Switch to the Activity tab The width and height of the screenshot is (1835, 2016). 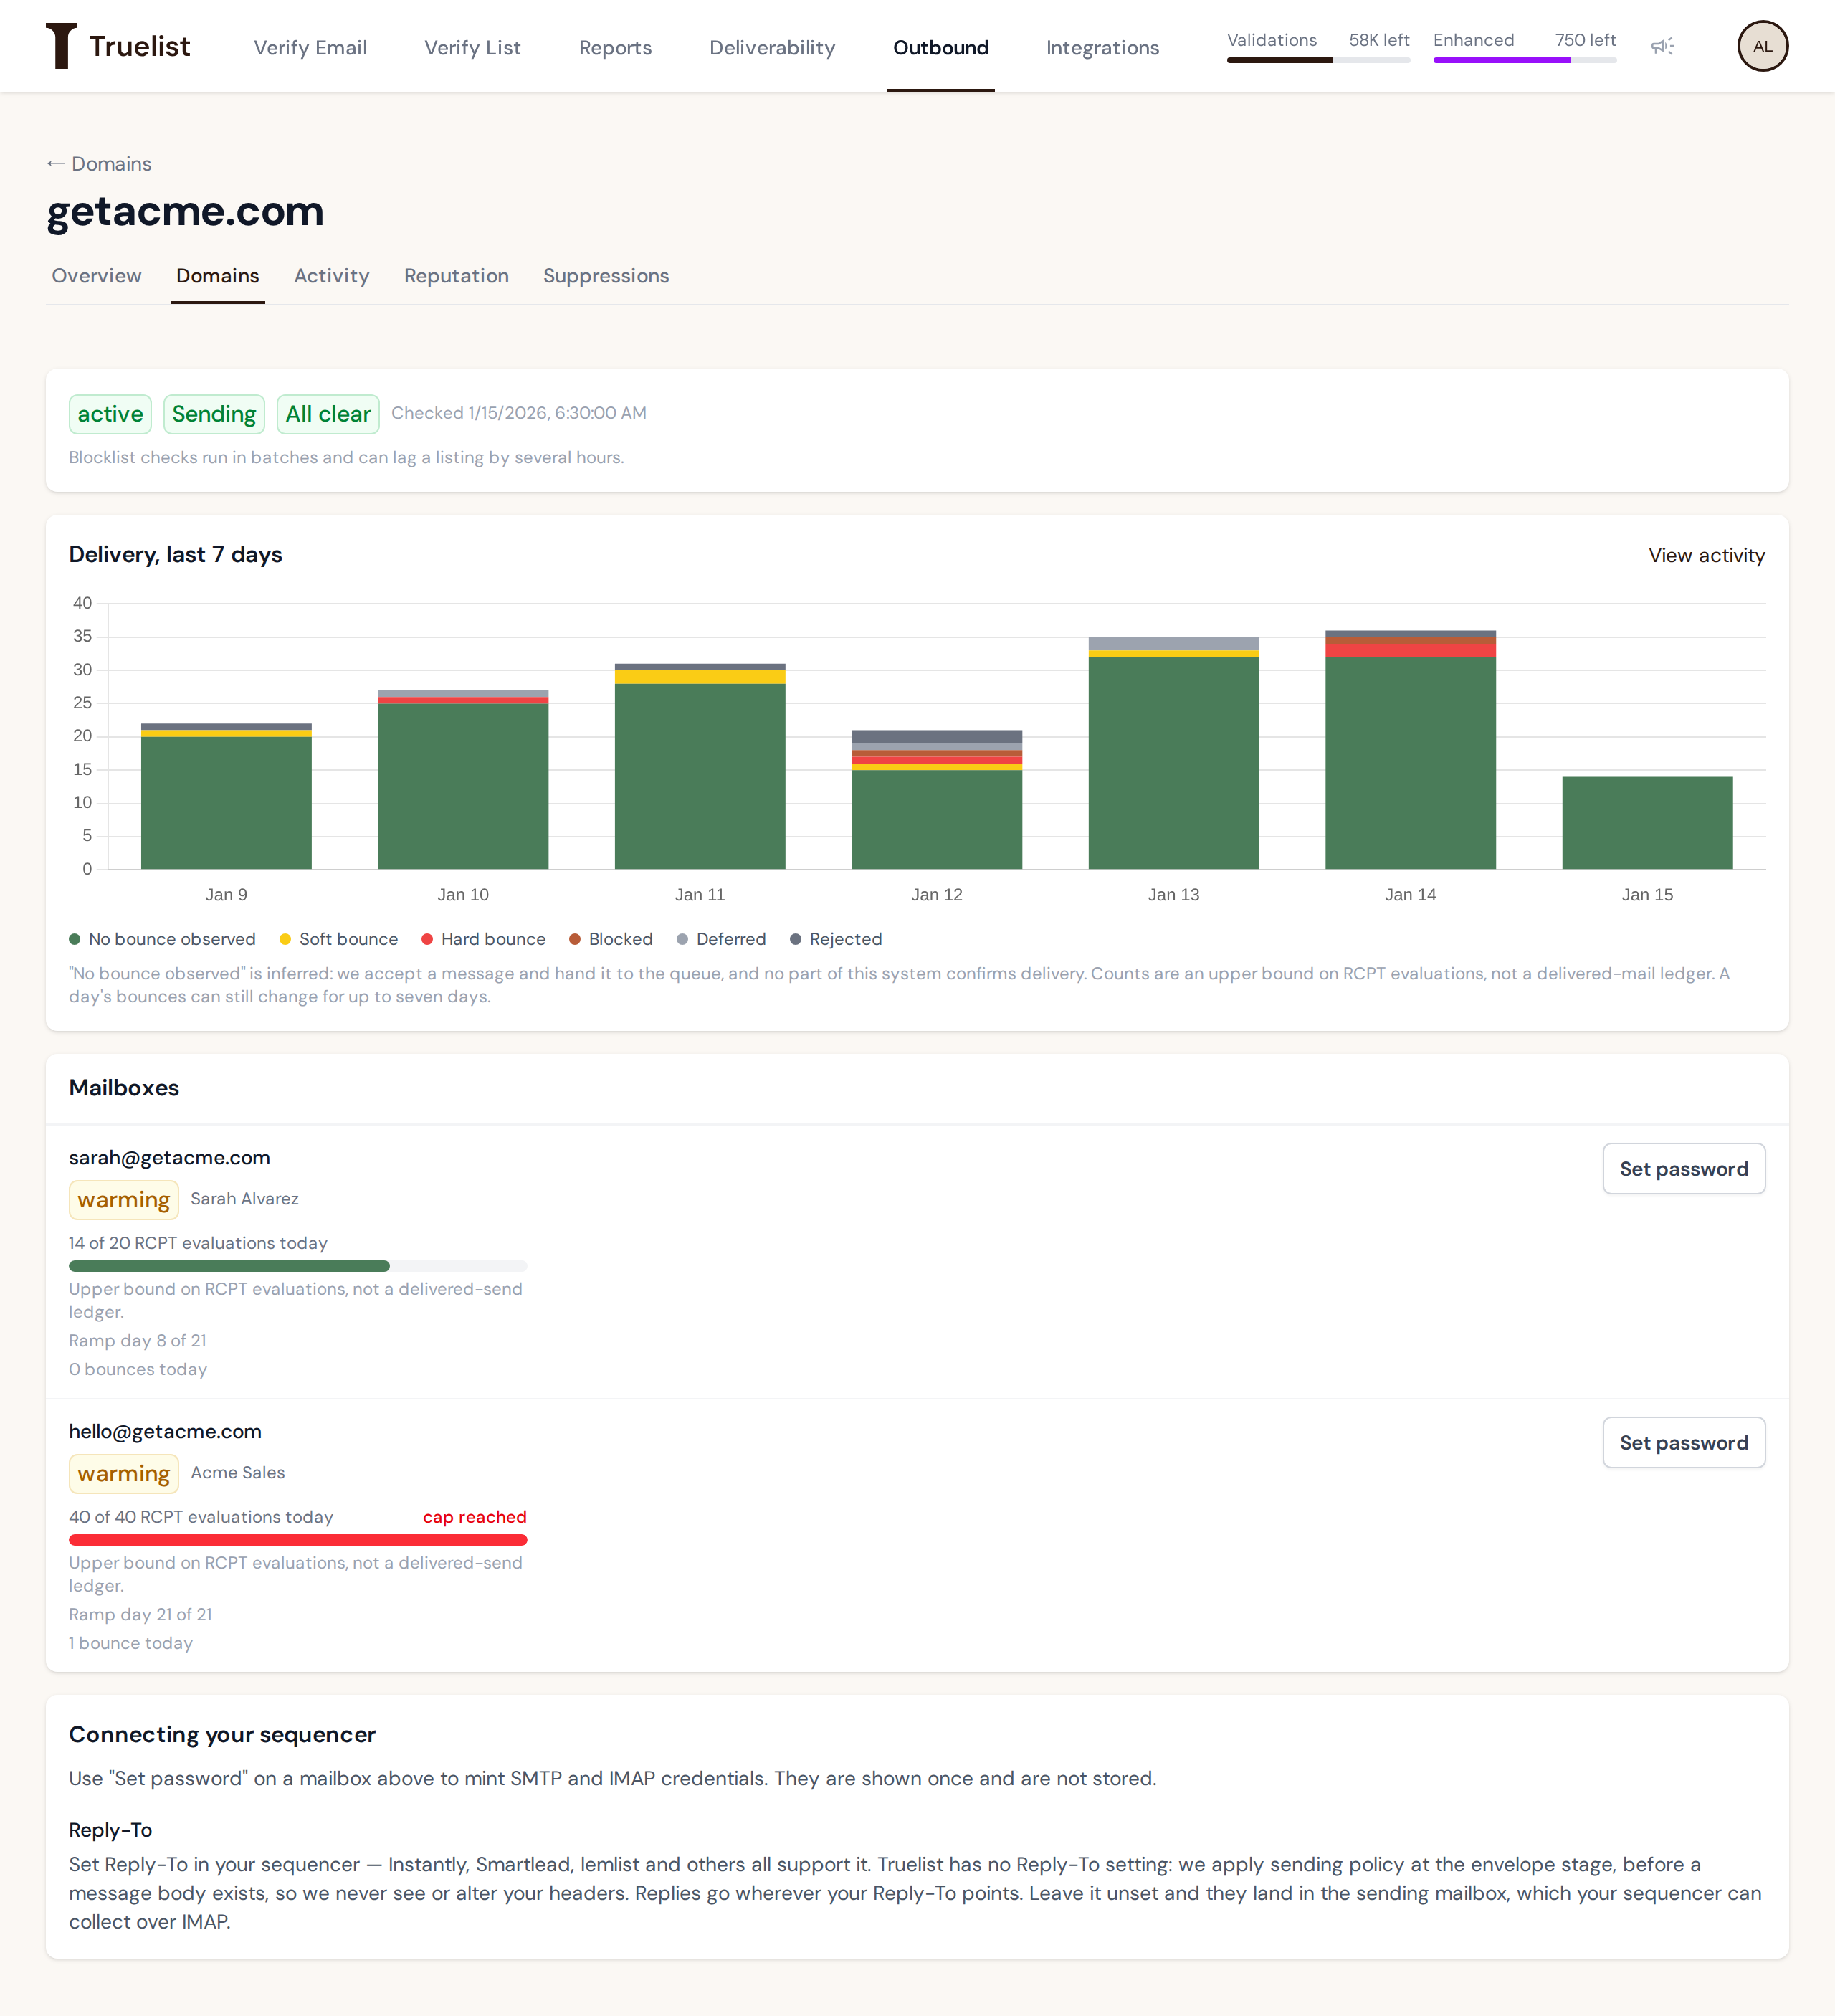click(331, 276)
